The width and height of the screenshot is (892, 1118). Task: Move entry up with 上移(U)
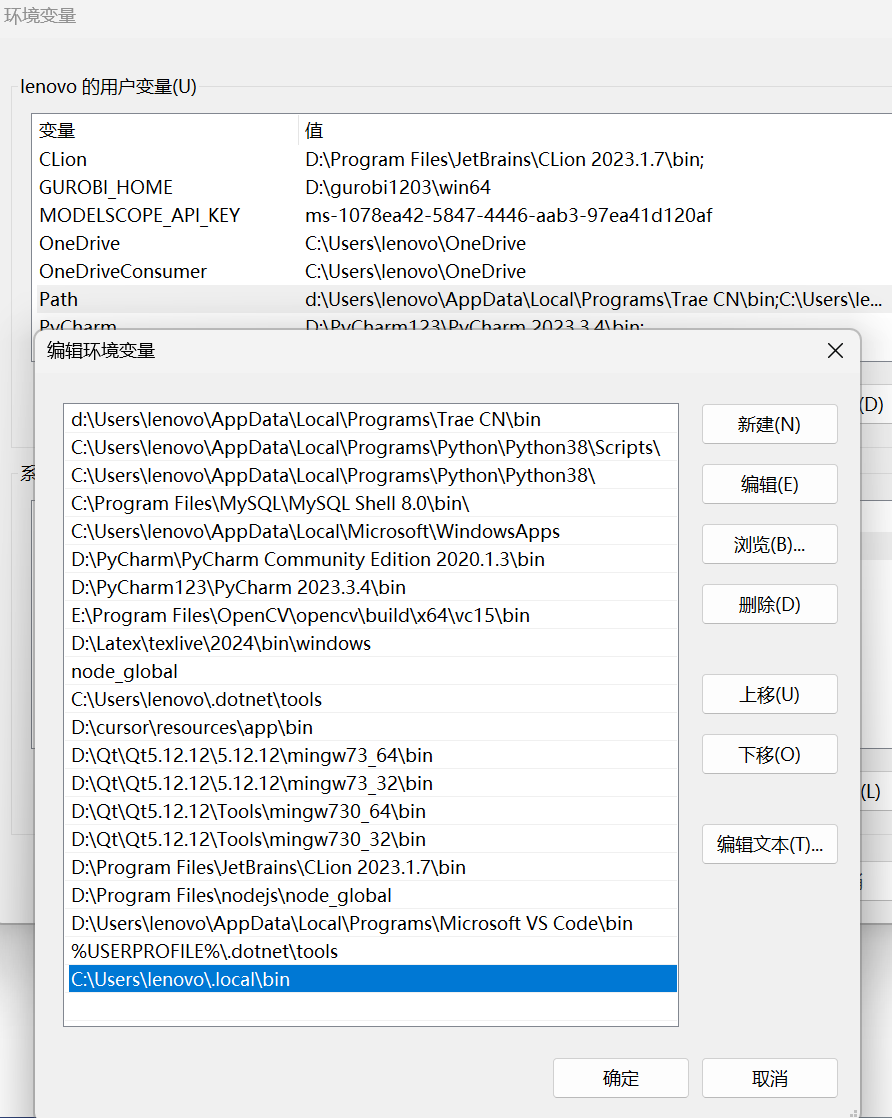click(x=769, y=694)
